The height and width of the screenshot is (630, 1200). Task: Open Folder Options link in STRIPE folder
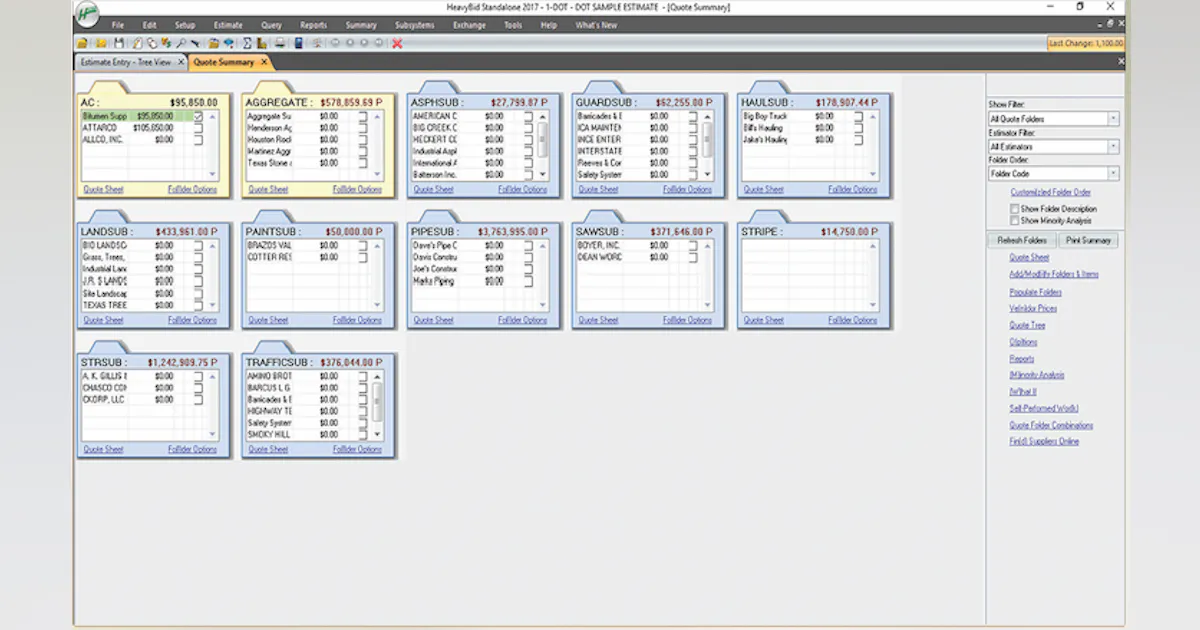(x=853, y=320)
